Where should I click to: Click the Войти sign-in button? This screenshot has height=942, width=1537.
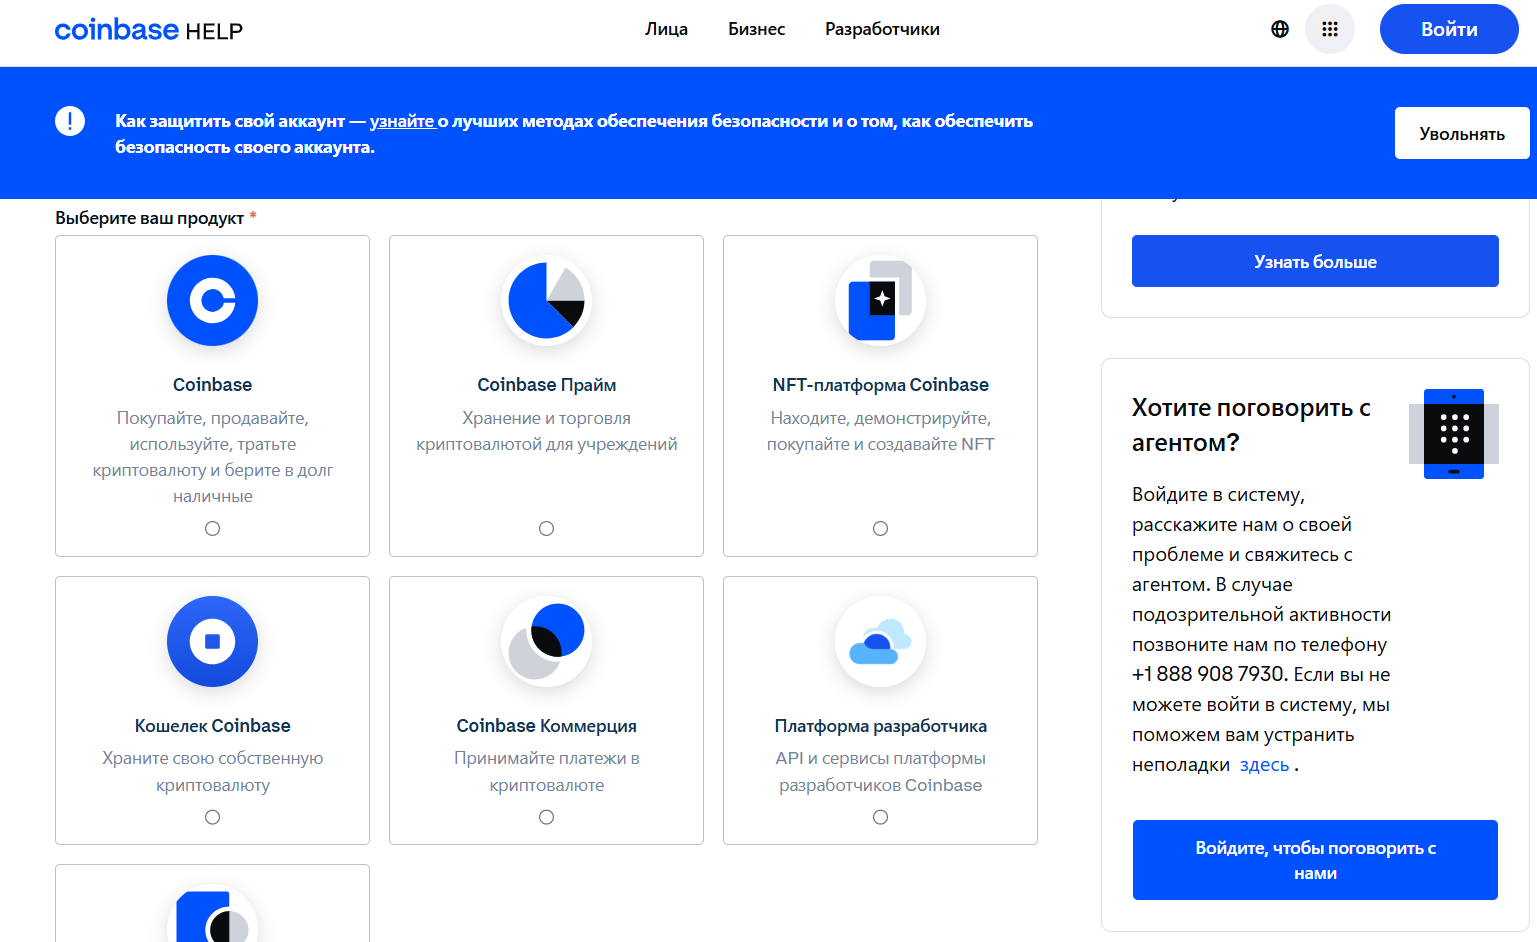(x=1449, y=29)
